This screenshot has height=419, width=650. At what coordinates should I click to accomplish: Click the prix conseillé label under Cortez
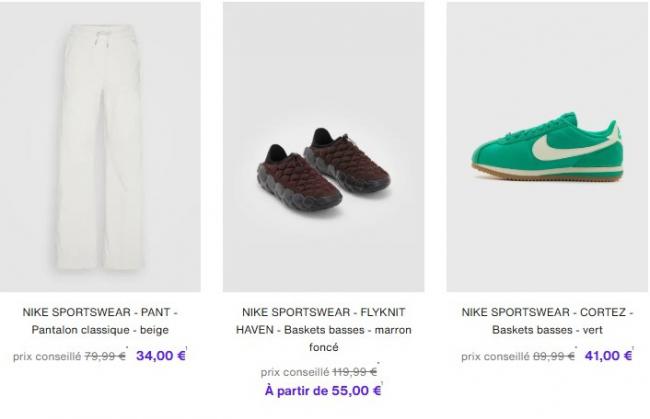(x=495, y=356)
